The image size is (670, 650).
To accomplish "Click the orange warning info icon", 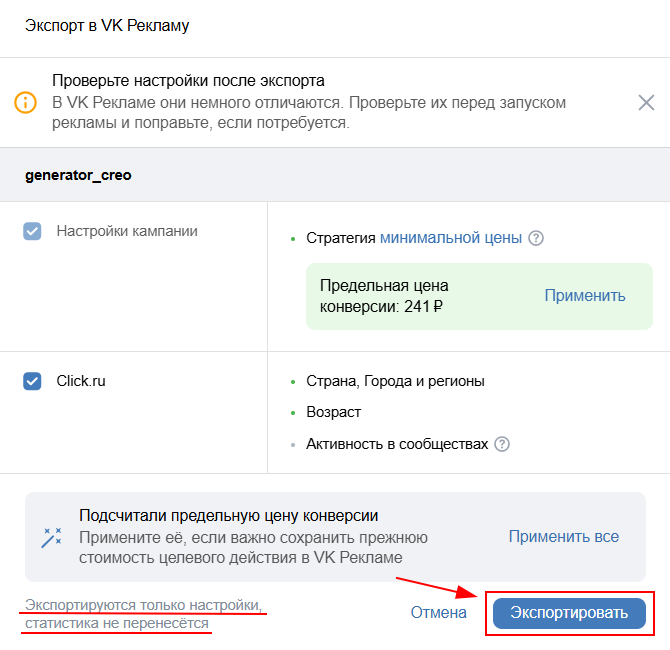I will click(x=25, y=102).
